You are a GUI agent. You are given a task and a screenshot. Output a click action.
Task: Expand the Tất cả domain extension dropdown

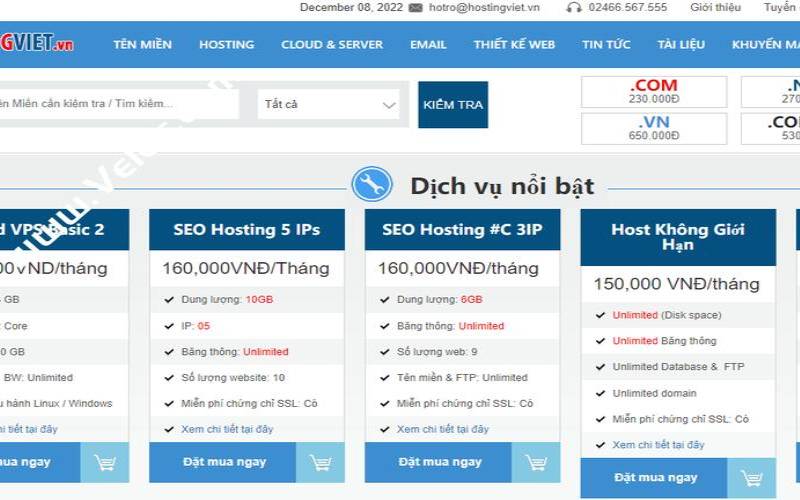pyautogui.click(x=329, y=104)
